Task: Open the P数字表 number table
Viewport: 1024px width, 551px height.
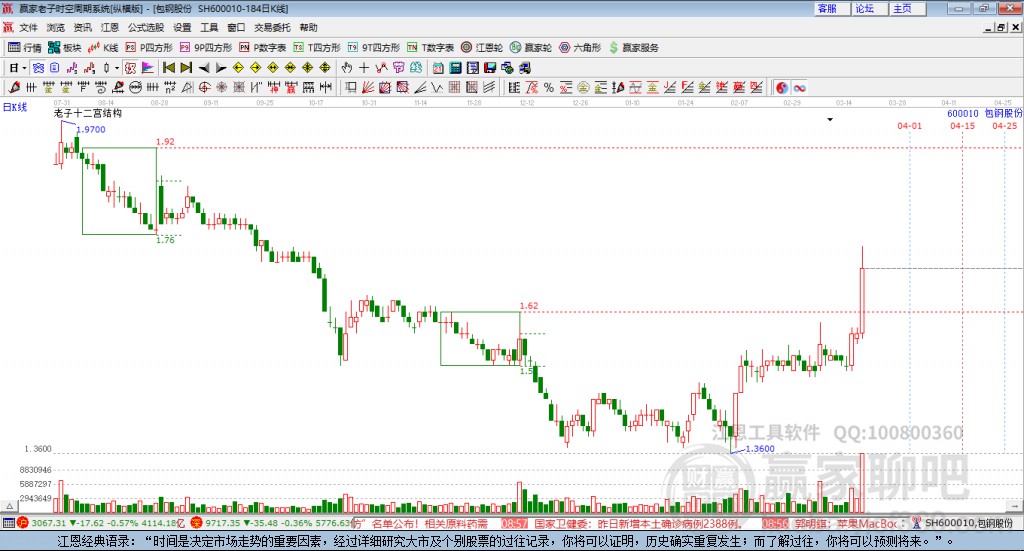Action: (x=263, y=48)
